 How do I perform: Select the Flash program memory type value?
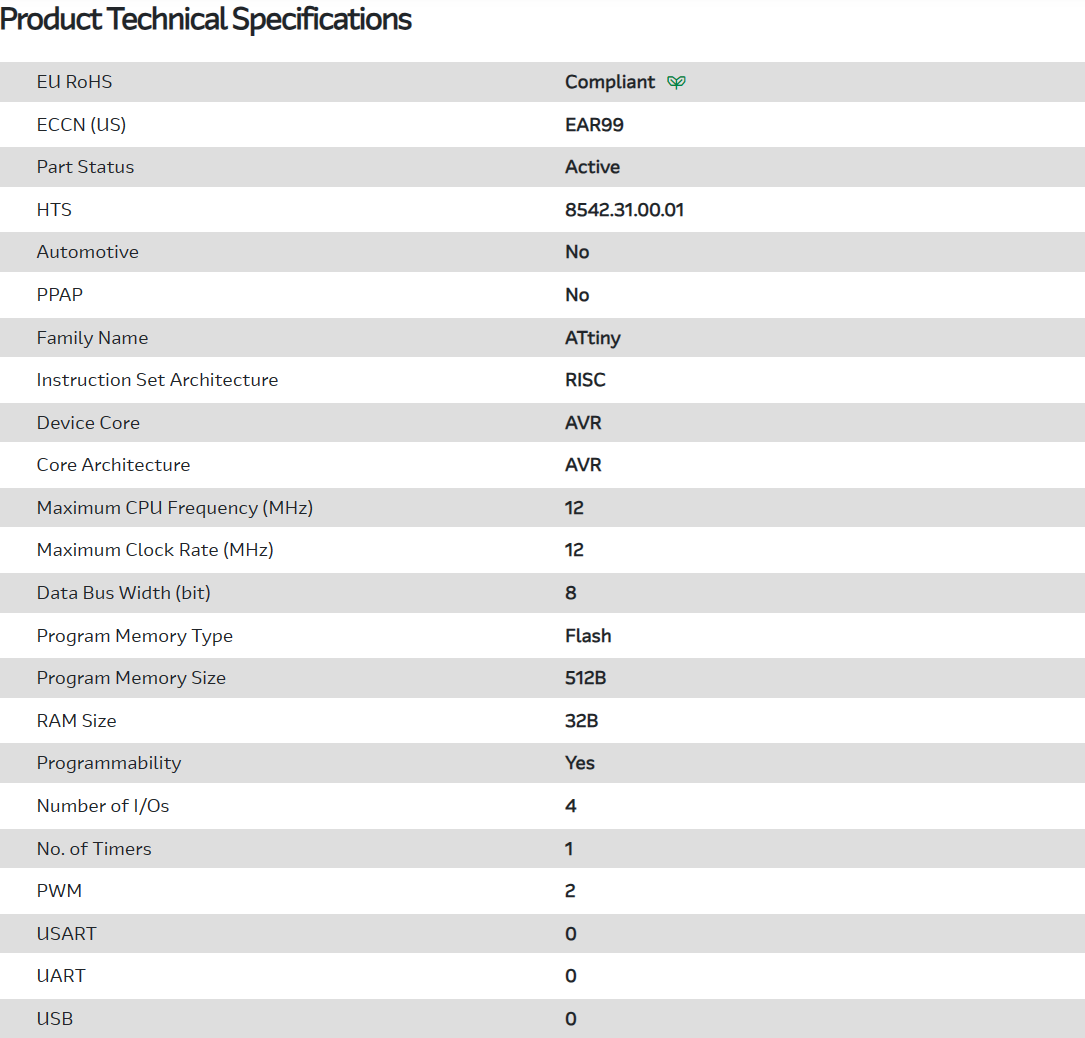(x=588, y=636)
